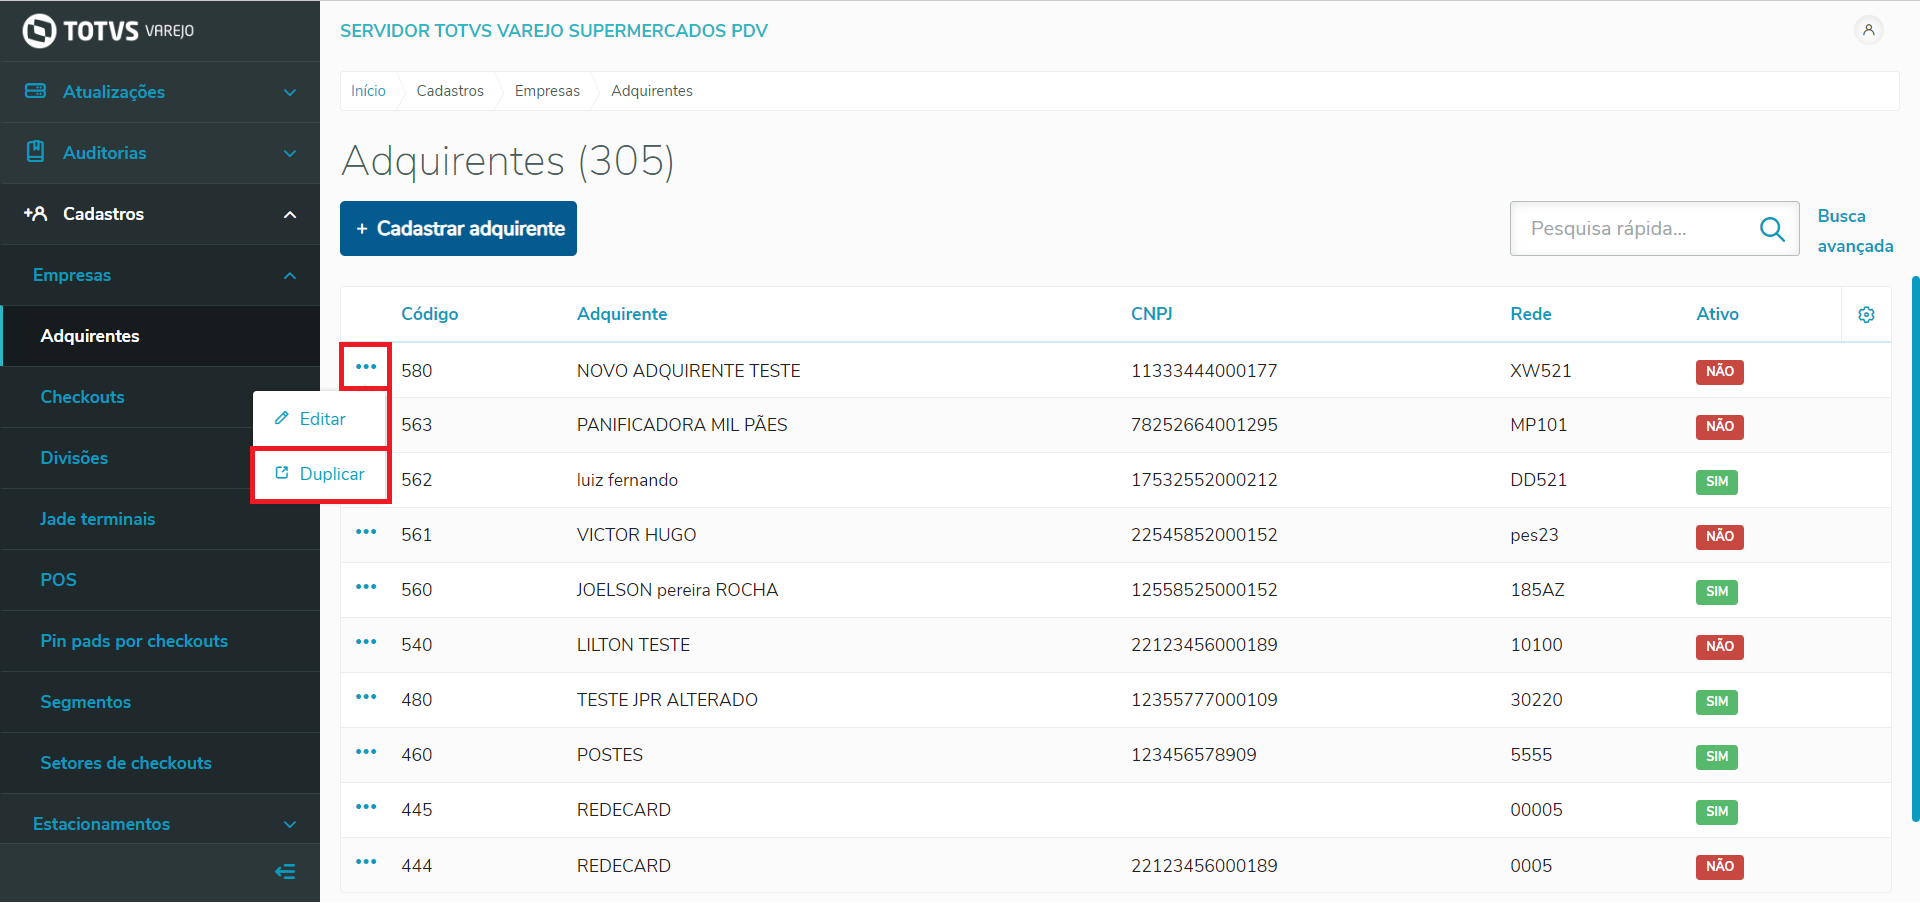Open actions menu for row 560
1920x903 pixels.
366,587
